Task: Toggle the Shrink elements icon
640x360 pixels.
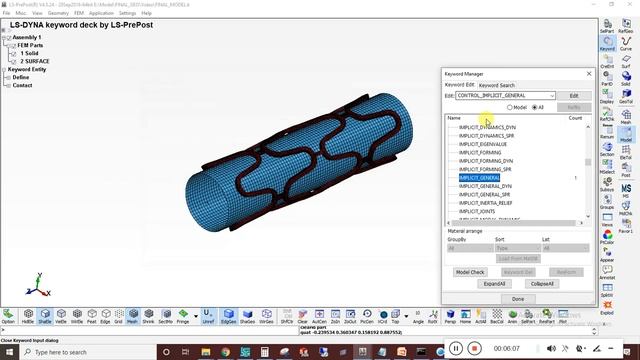Action: pos(149,316)
